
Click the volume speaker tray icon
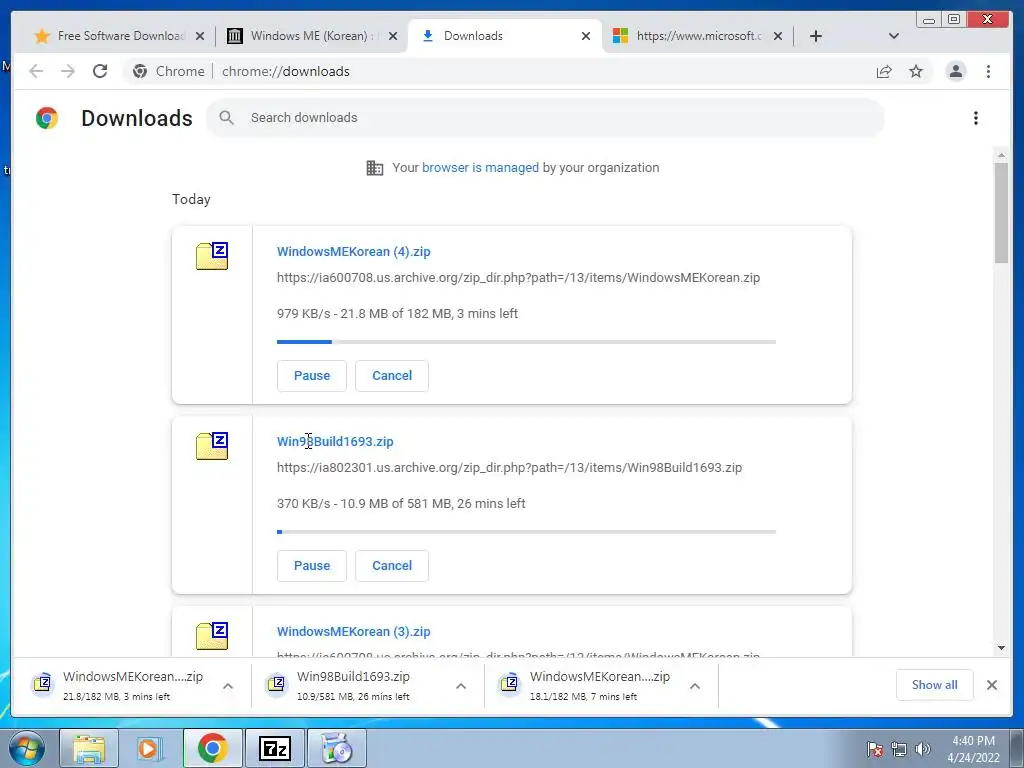click(923, 749)
